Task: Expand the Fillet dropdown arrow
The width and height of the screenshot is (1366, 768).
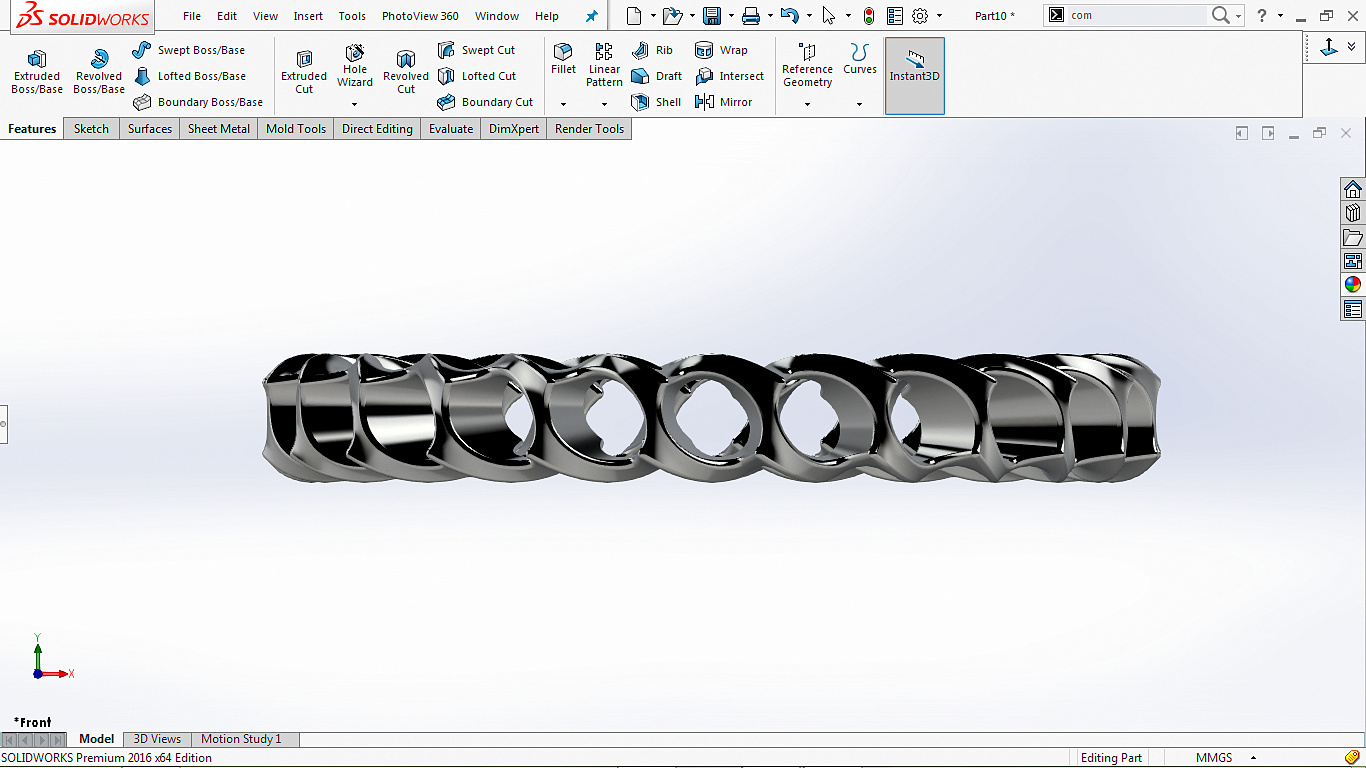Action: click(563, 104)
